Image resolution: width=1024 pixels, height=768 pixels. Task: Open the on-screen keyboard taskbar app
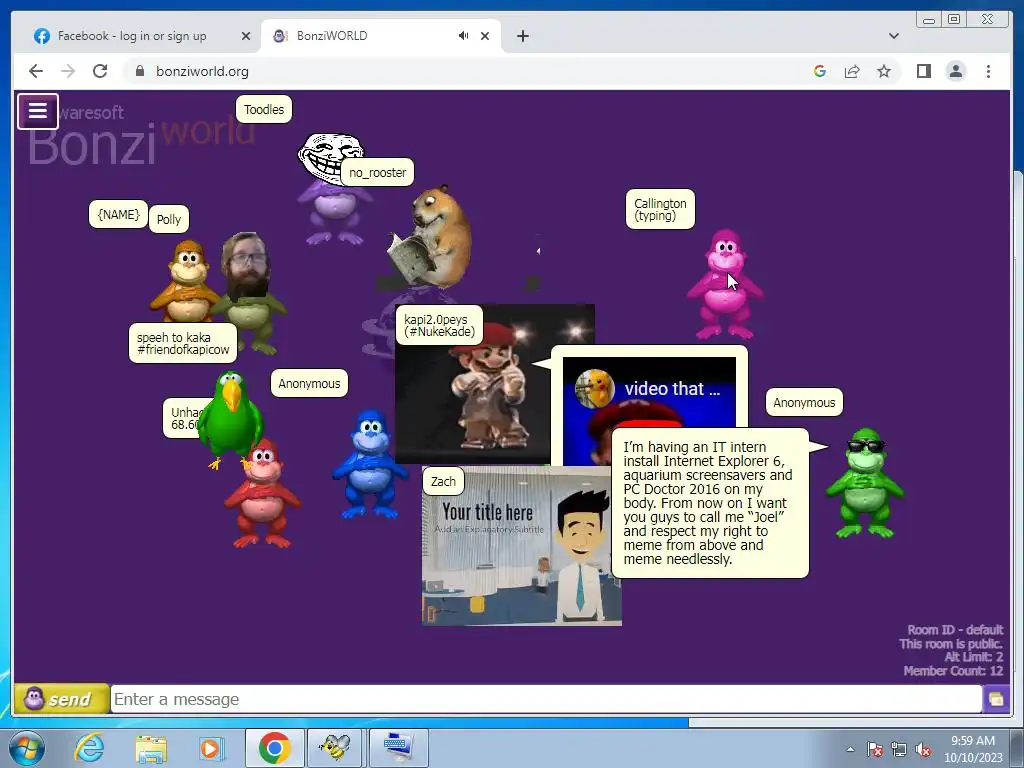point(398,748)
